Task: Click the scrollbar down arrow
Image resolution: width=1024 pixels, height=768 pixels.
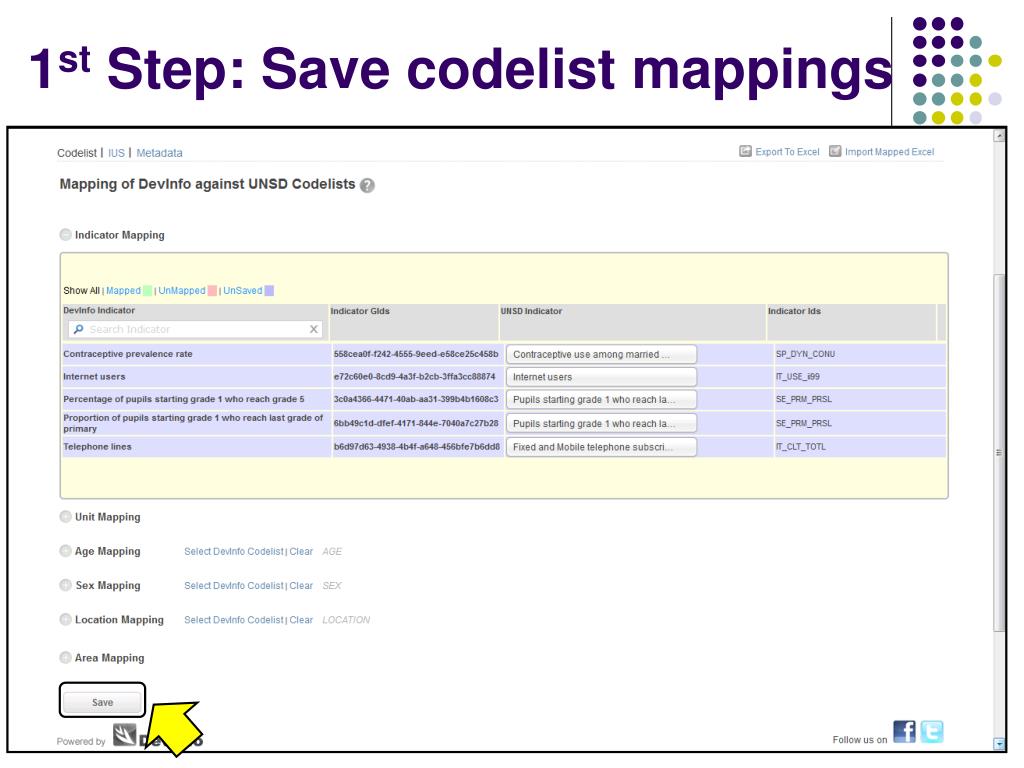Action: tap(999, 743)
